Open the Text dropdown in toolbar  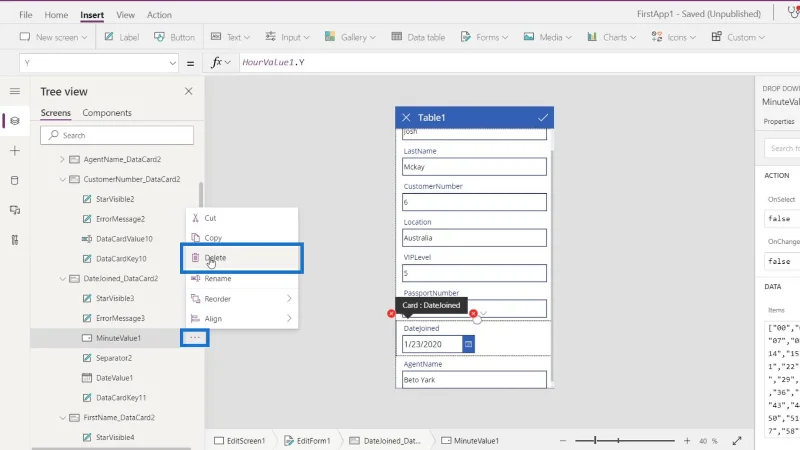point(231,37)
